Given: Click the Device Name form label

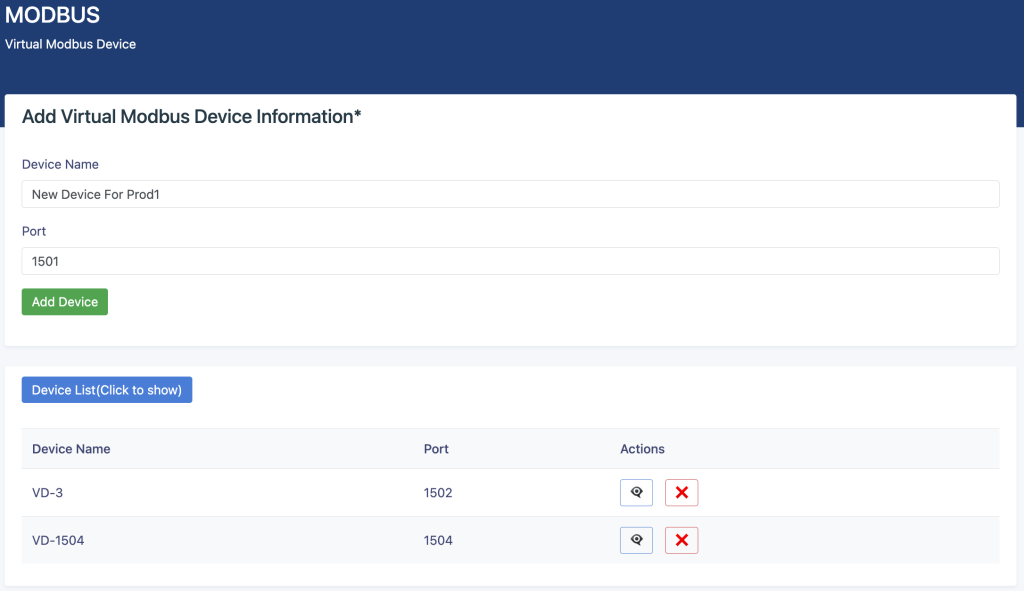Looking at the screenshot, I should tap(60, 165).
